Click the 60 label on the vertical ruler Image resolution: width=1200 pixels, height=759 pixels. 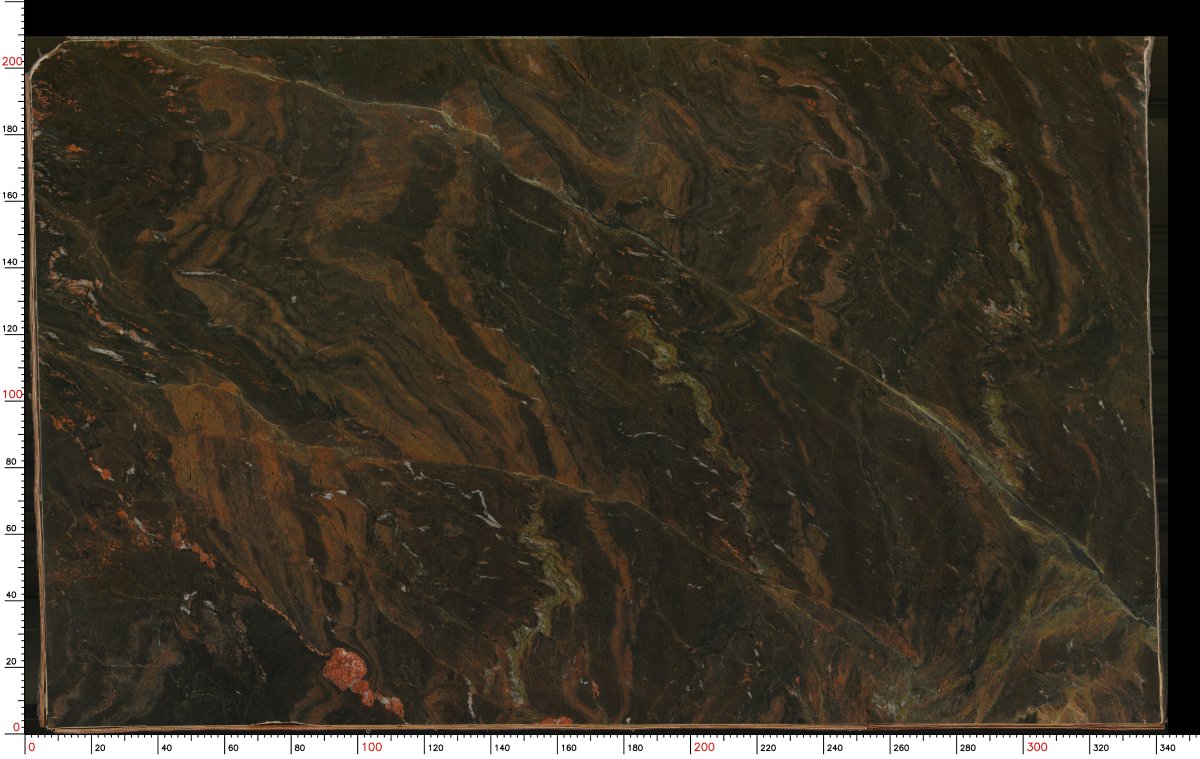click(x=13, y=528)
